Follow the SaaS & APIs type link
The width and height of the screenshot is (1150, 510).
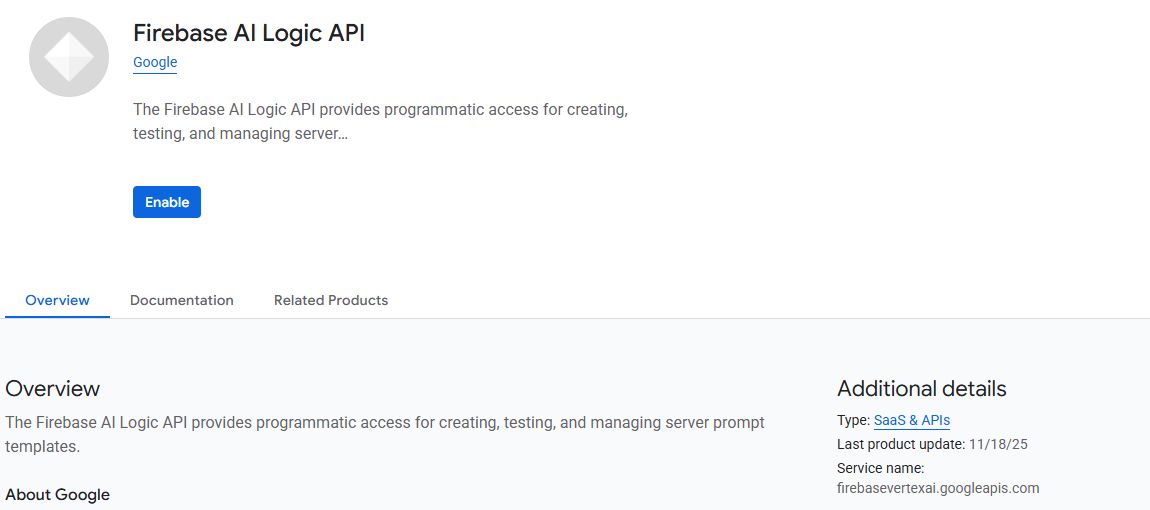(x=912, y=420)
